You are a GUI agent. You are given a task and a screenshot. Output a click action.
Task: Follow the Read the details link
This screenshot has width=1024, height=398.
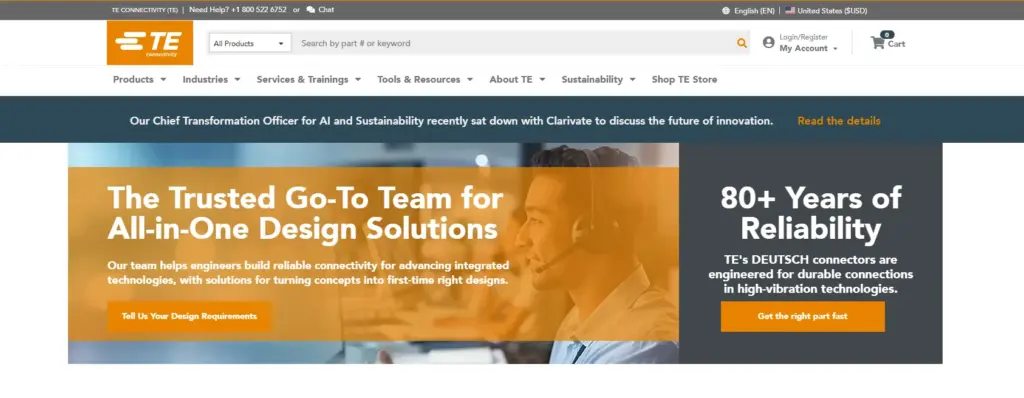839,121
